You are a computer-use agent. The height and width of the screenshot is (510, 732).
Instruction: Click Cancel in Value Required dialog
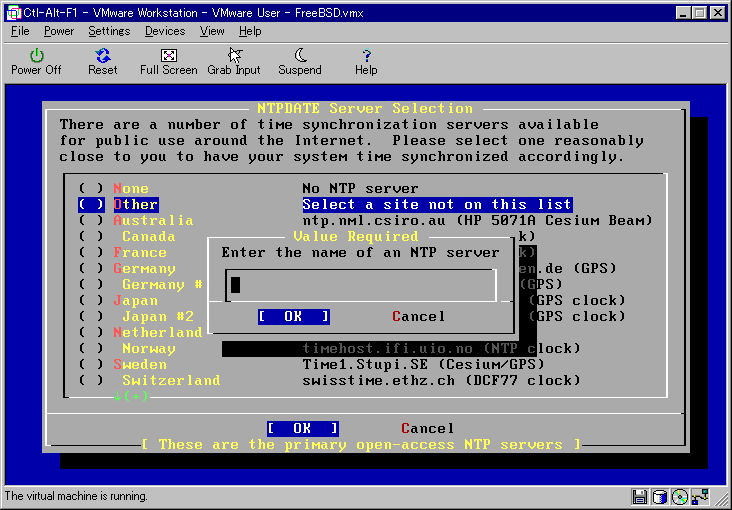[419, 317]
